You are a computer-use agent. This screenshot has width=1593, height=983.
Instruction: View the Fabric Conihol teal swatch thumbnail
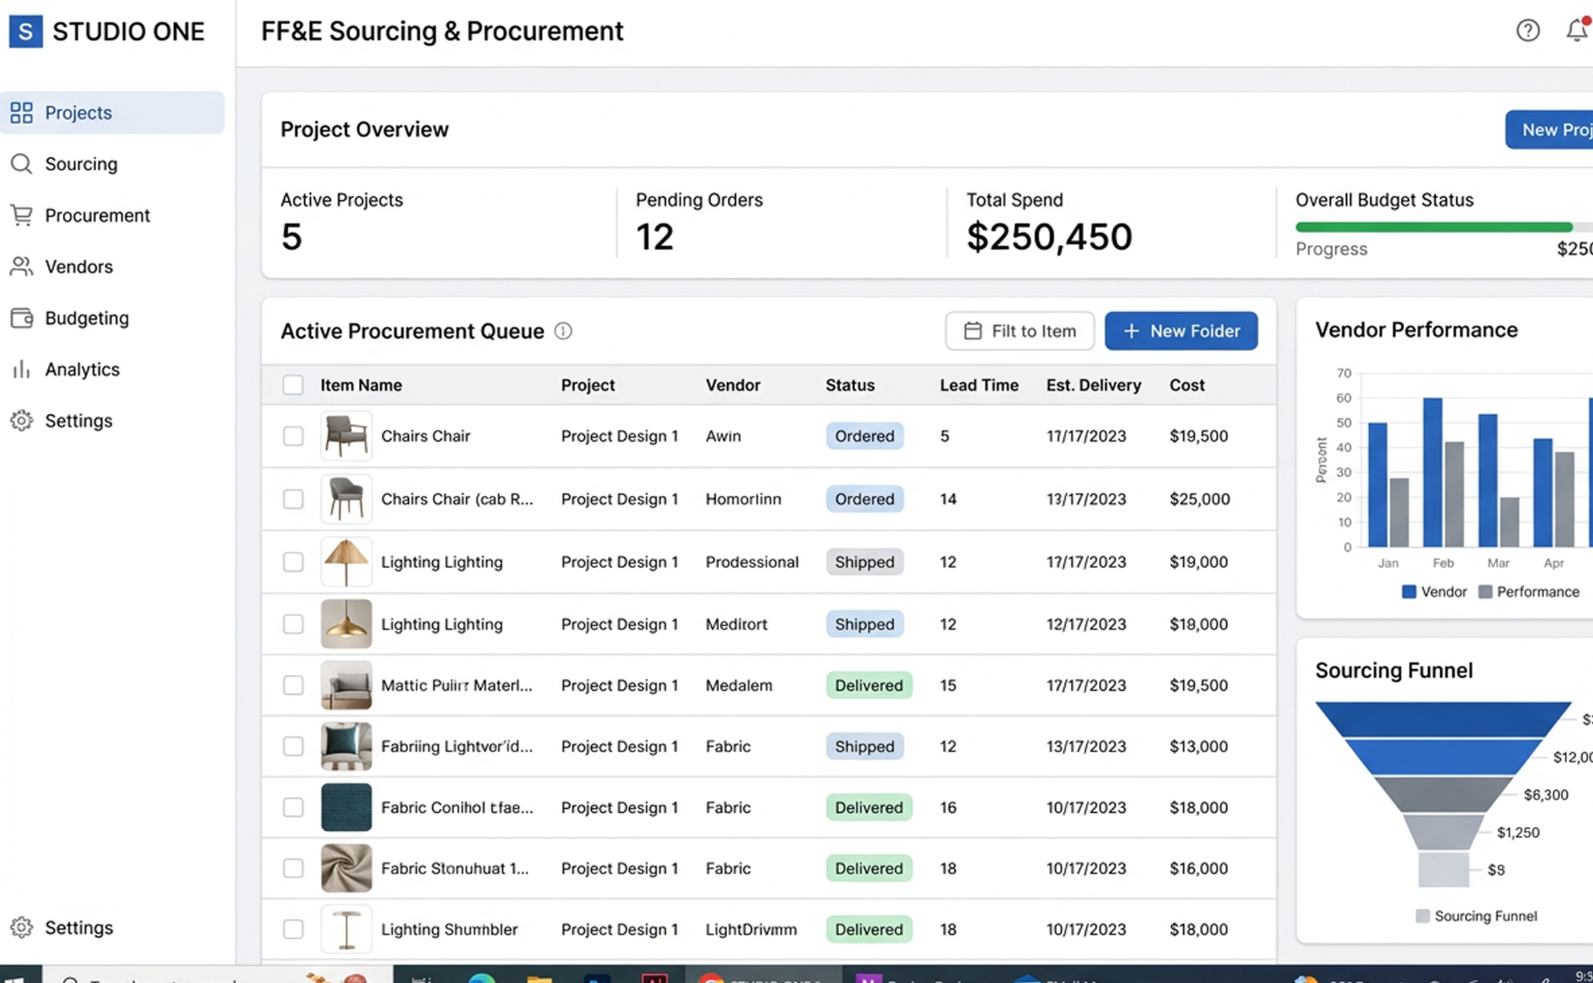[x=346, y=807]
